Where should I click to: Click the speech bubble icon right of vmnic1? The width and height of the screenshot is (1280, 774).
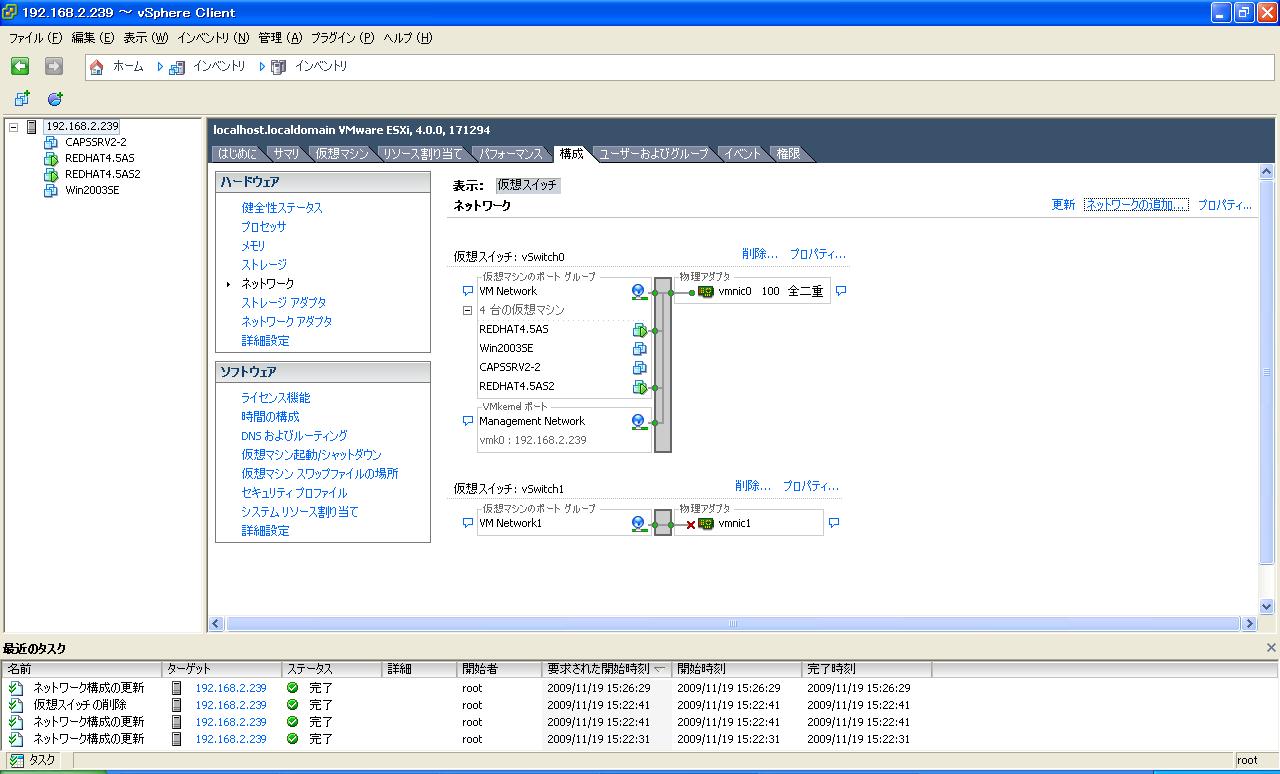834,523
